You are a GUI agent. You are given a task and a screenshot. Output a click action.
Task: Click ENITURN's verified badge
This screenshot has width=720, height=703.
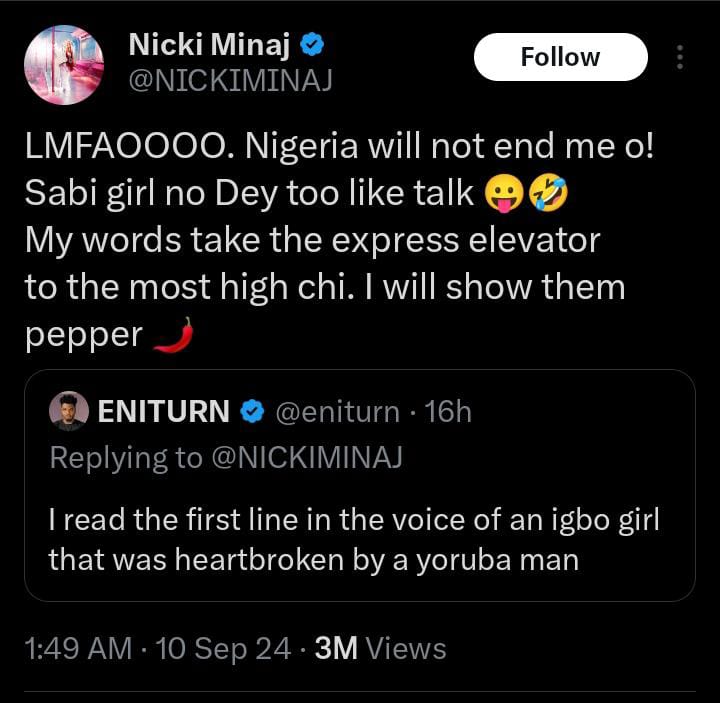256,411
